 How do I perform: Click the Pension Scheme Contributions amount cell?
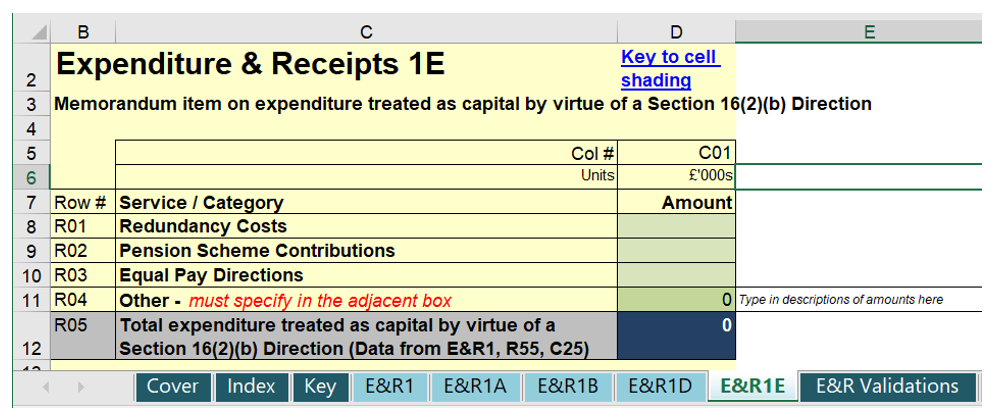tap(677, 251)
